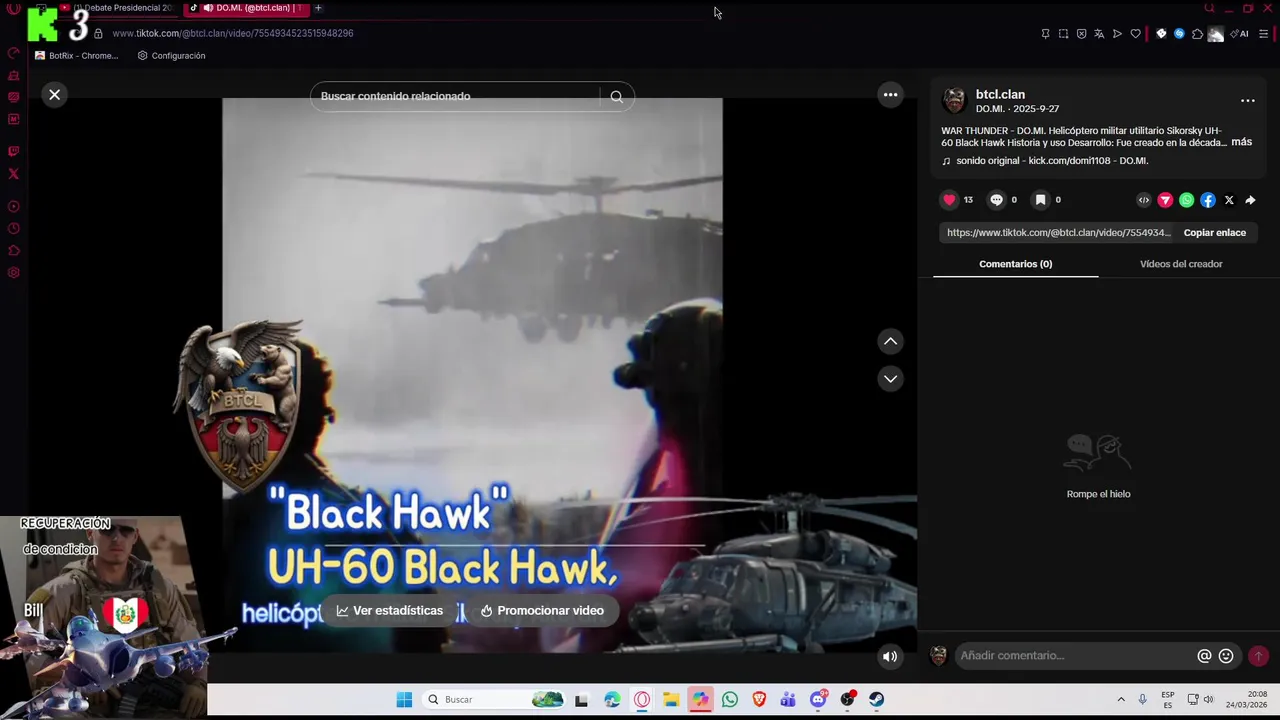The height and width of the screenshot is (720, 1280).
Task: Send to friends with red paper plane icon
Action: (1165, 200)
